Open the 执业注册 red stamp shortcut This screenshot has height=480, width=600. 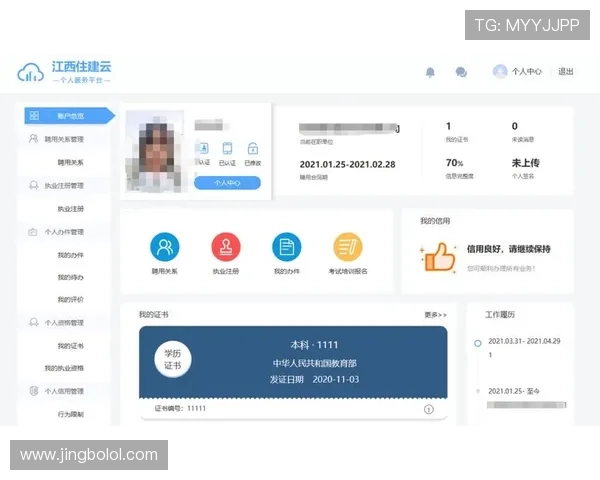226,247
